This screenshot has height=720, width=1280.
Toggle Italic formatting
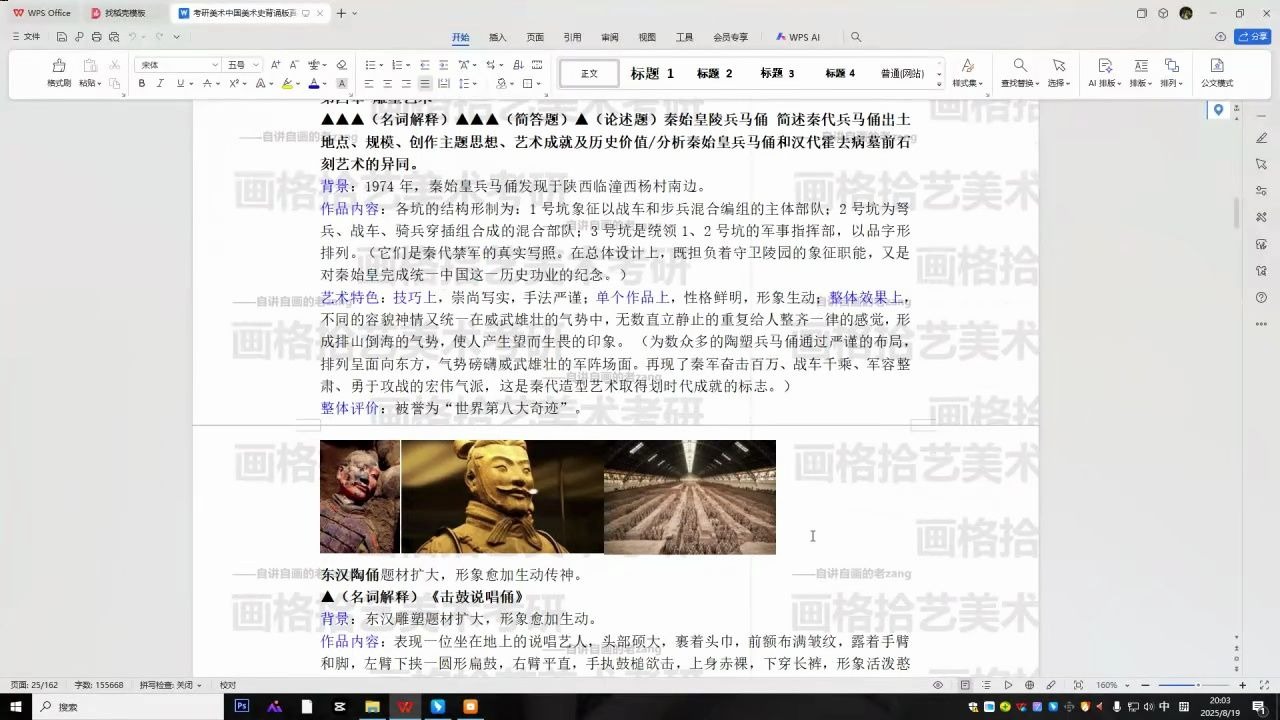(x=161, y=84)
